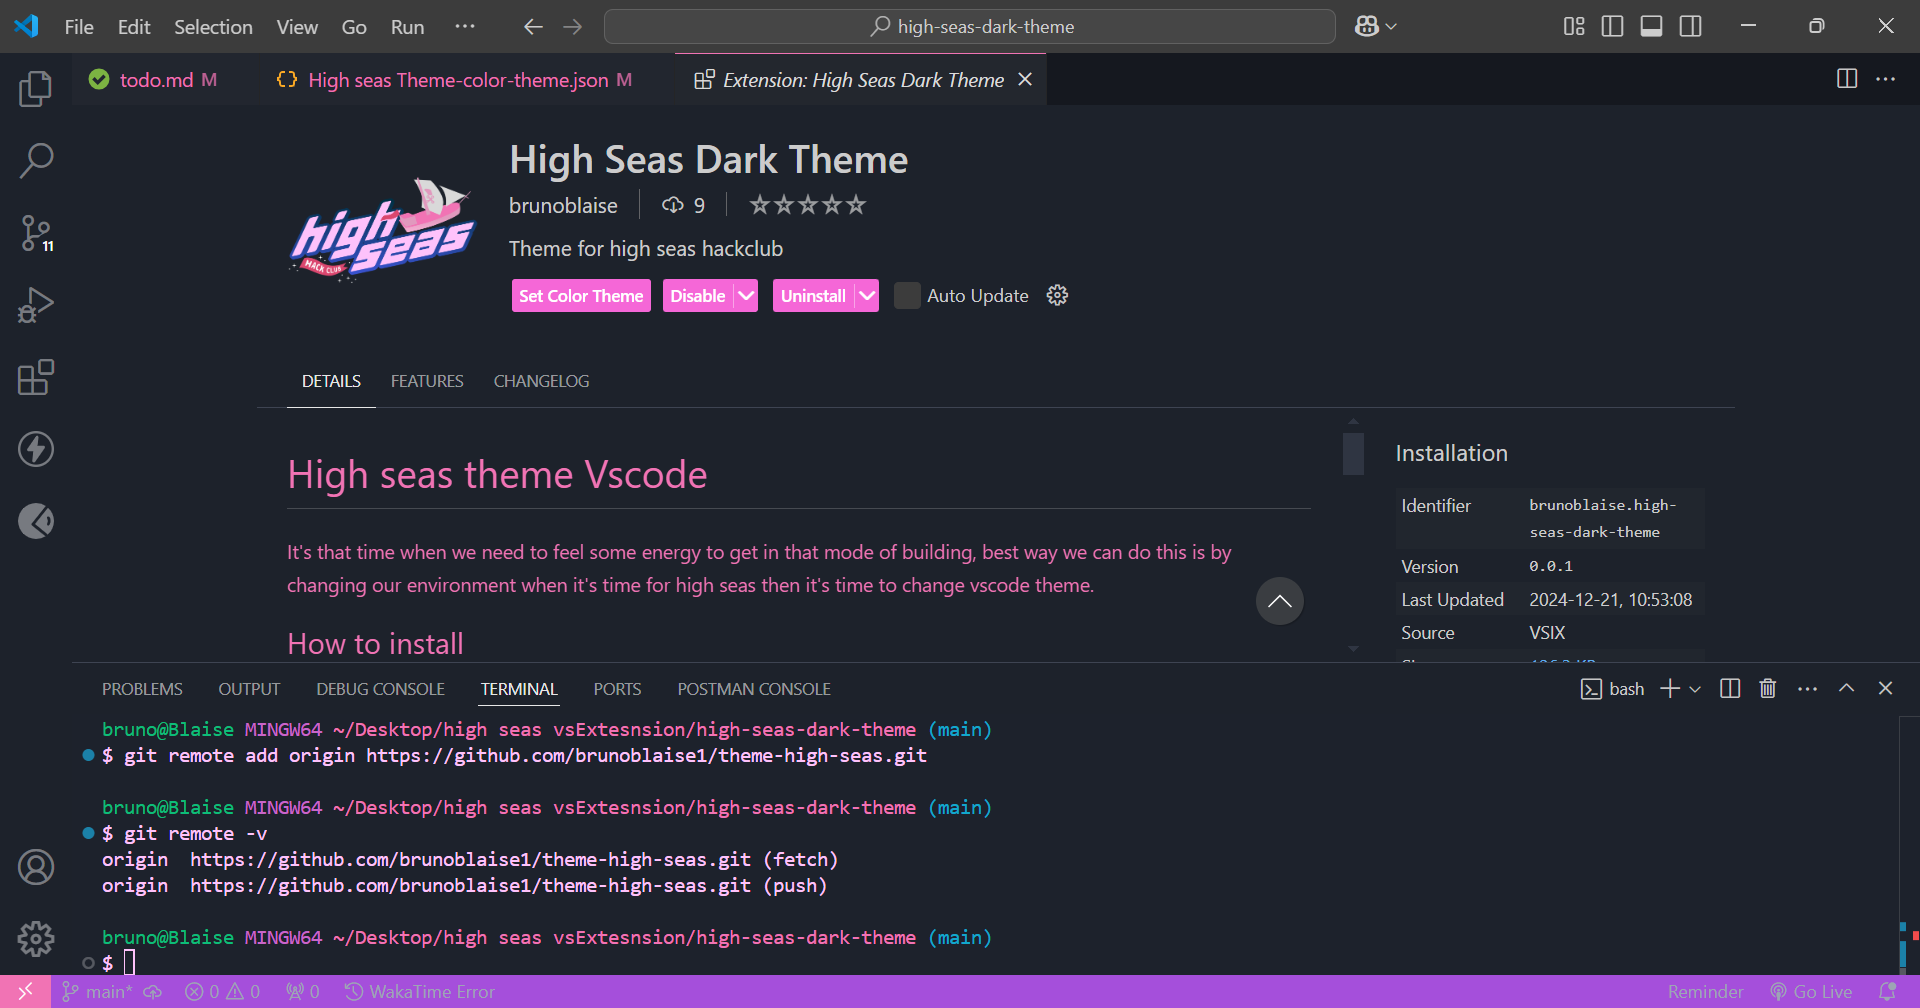The height and width of the screenshot is (1008, 1920).
Task: Open the Explorer view in activity bar
Action: pyautogui.click(x=36, y=89)
